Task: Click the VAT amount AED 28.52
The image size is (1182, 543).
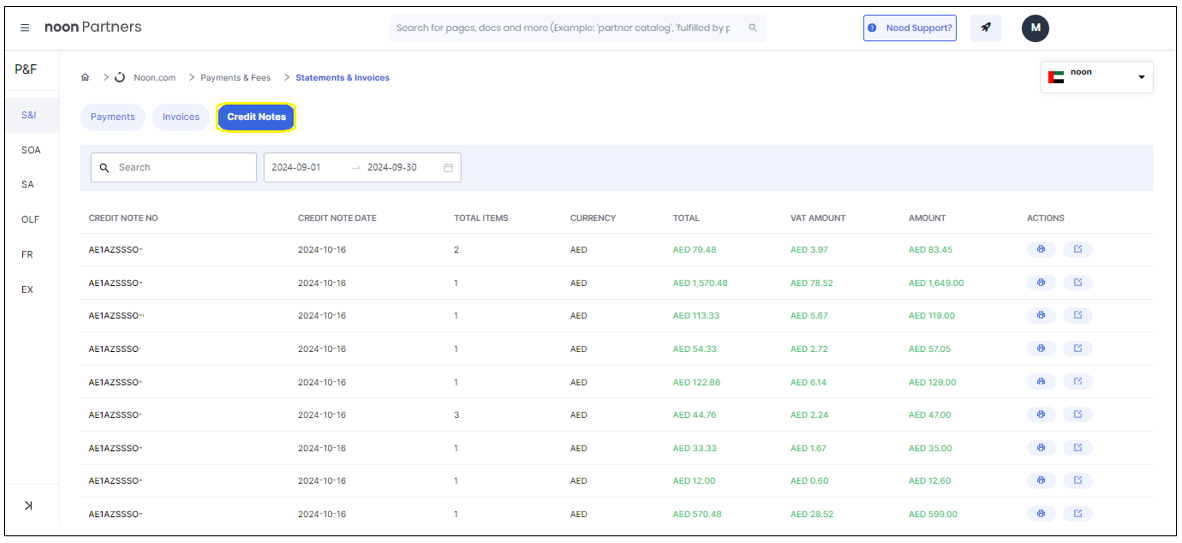Action: (x=812, y=514)
